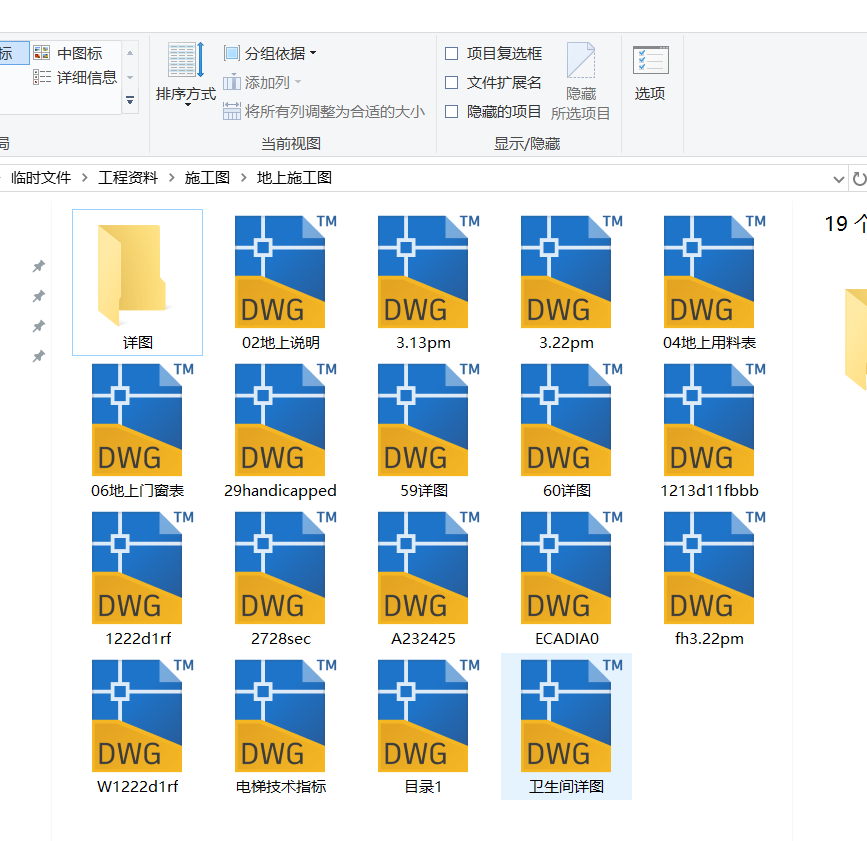Click the 选项 button
Screen dimensions: 867x841
click(x=650, y=70)
